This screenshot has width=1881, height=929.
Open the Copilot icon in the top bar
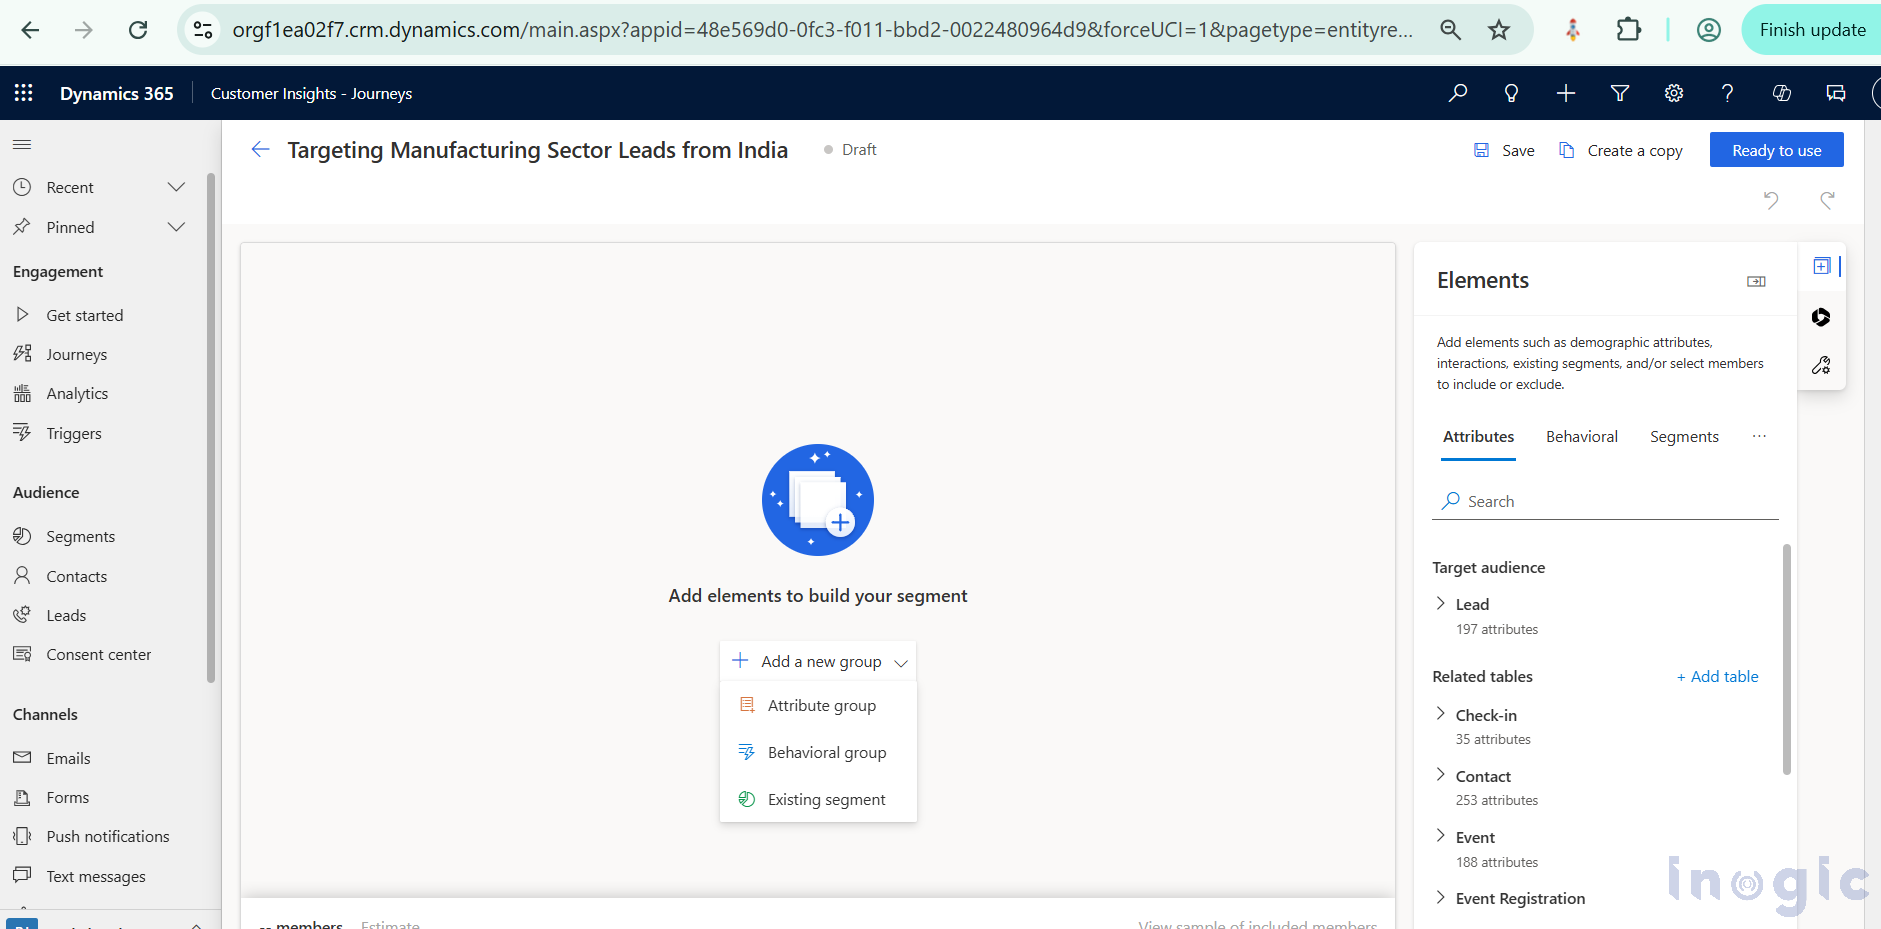coord(1781,93)
